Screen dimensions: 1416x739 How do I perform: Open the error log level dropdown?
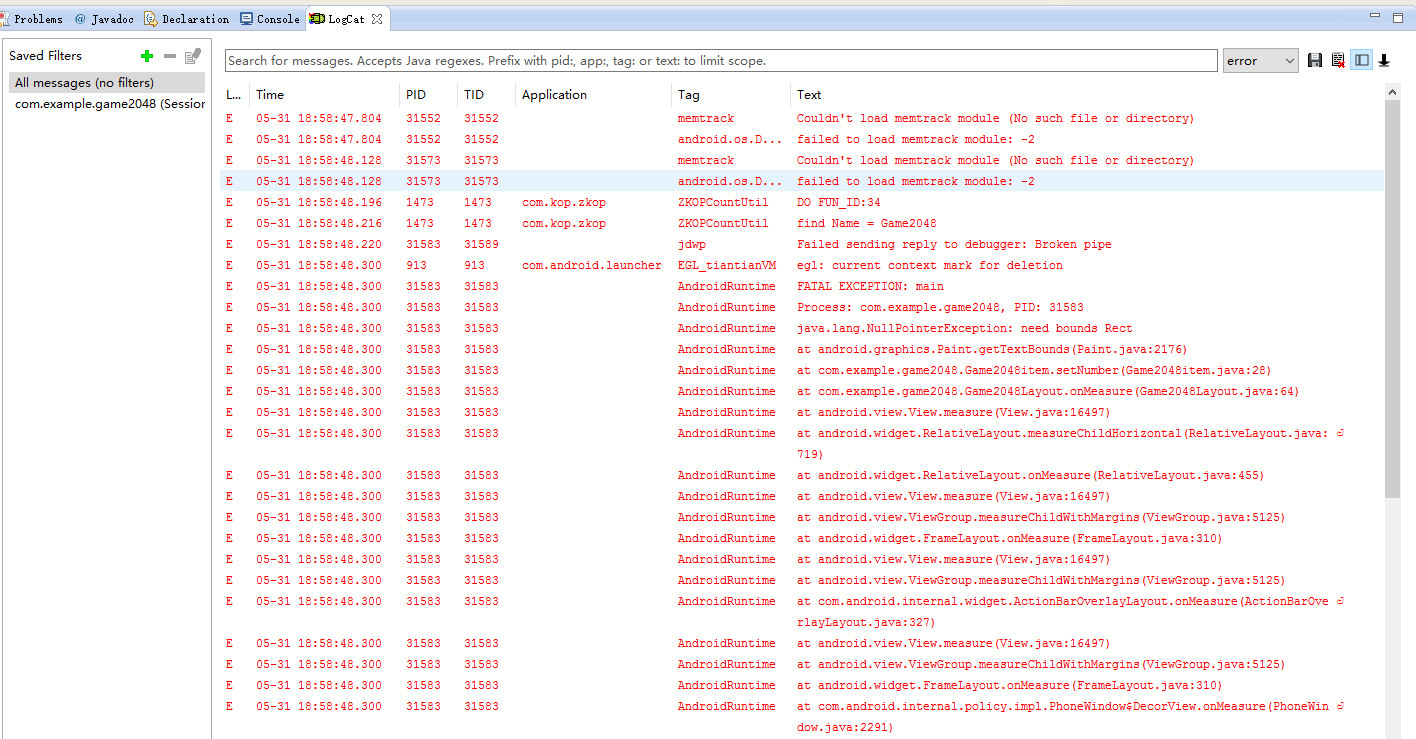(x=1261, y=61)
